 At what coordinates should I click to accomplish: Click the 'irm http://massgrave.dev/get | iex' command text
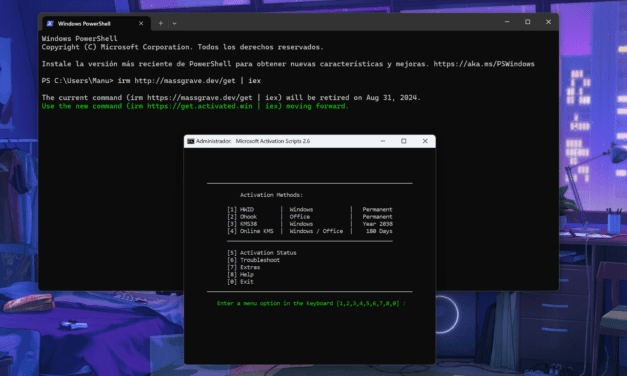[189, 81]
